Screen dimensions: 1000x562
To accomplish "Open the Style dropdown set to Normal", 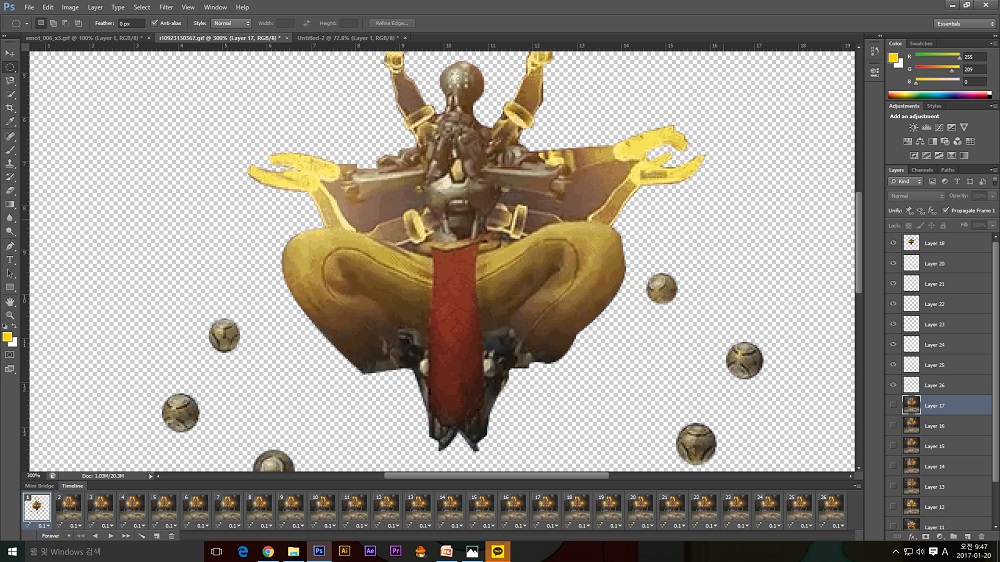I will [x=230, y=23].
